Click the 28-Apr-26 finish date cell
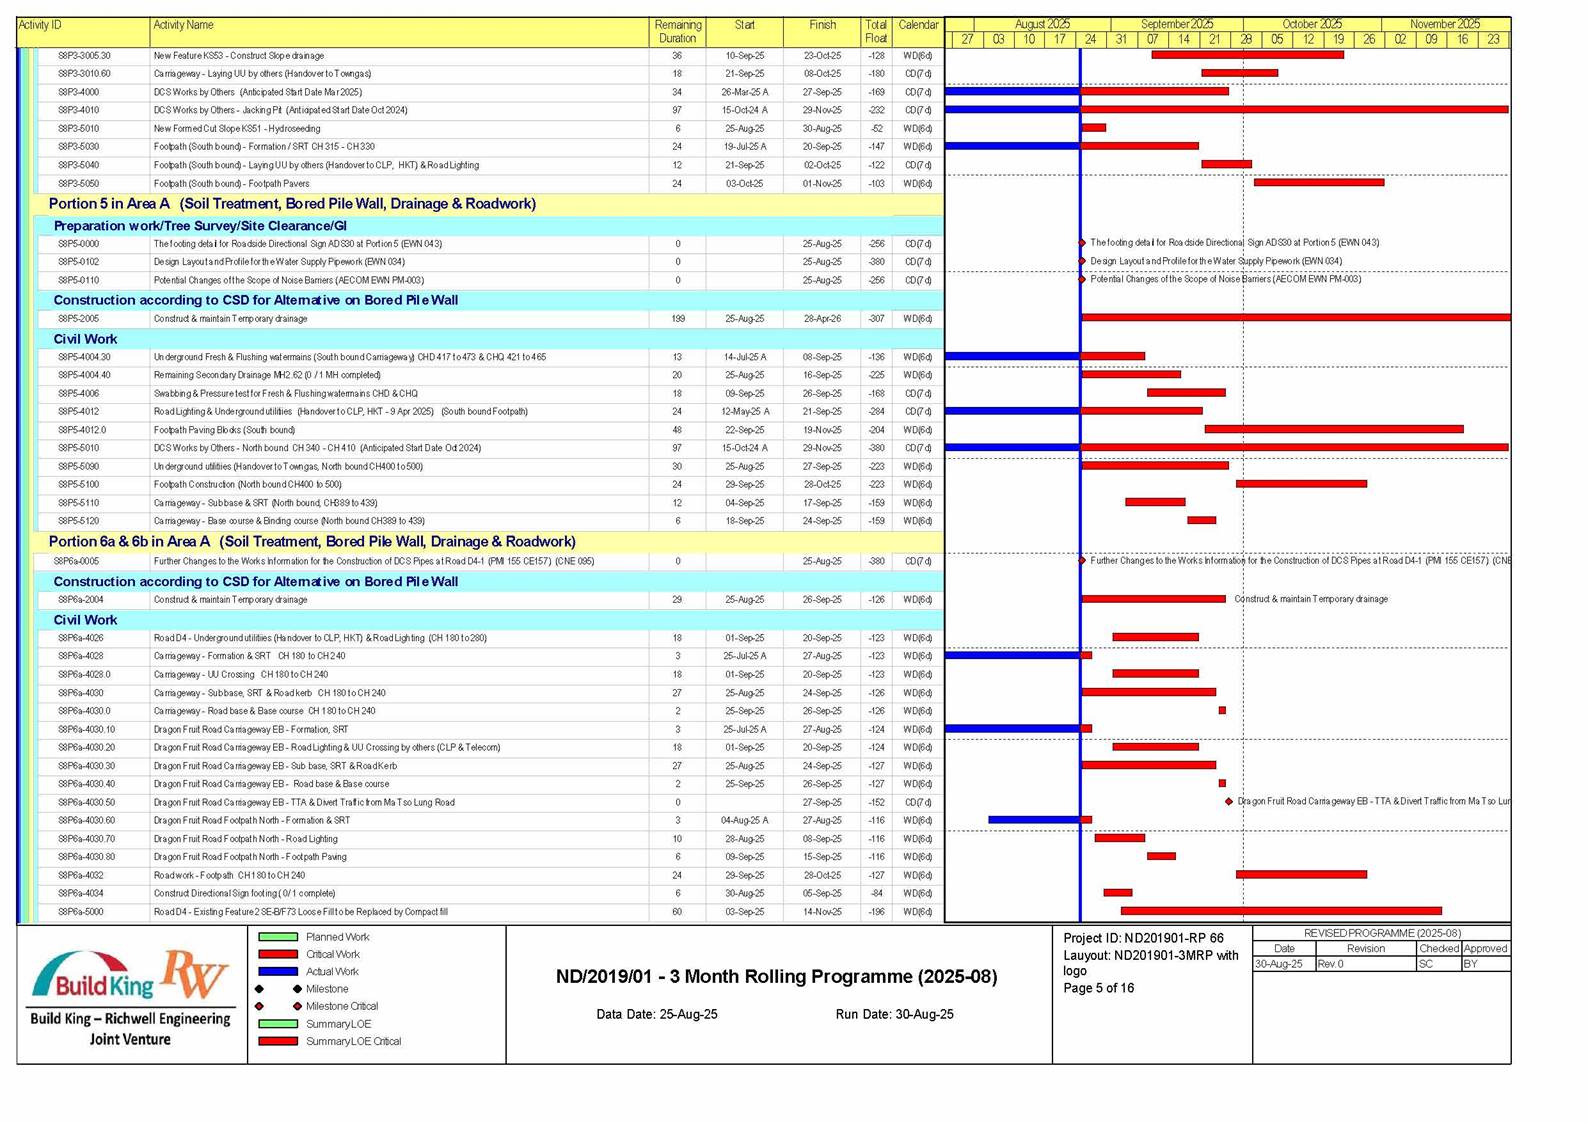This screenshot has height=1123, width=1588. pyautogui.click(x=822, y=319)
